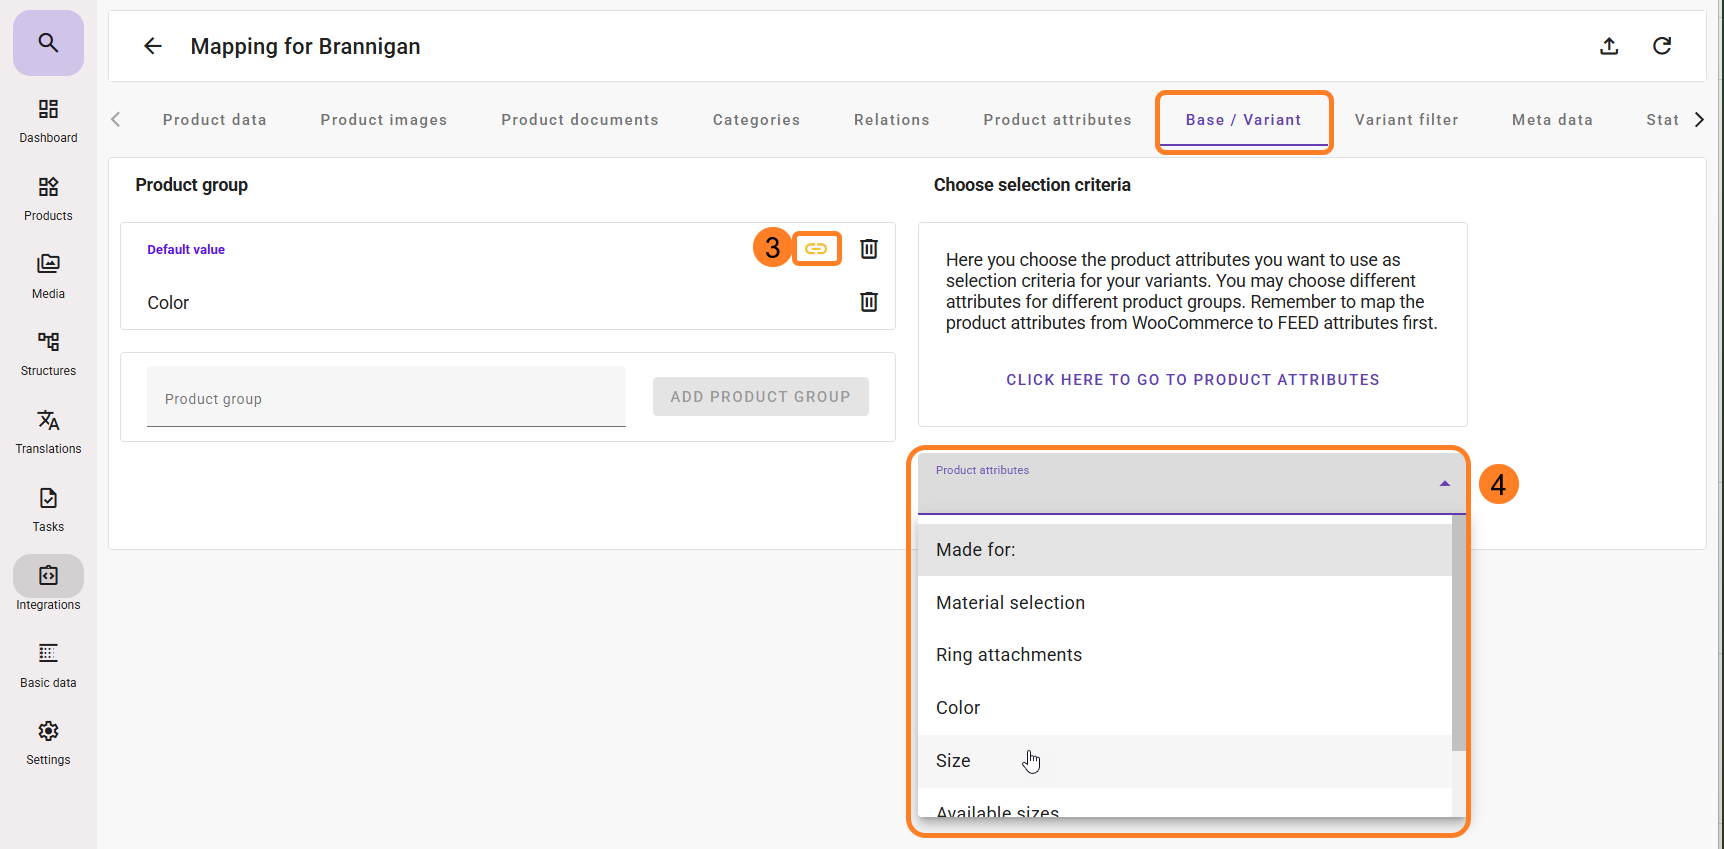Click the Add Product Group button
1724x849 pixels.
pos(760,397)
